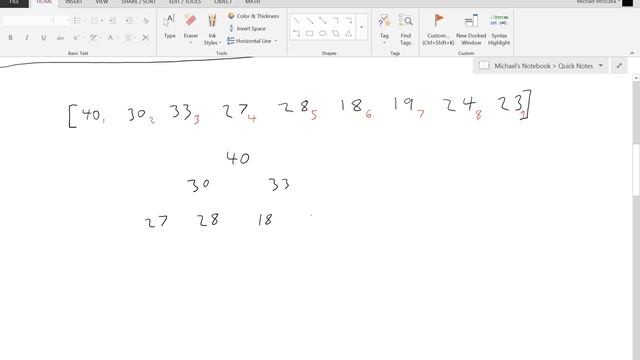Open the highlight color dropdown arrow

(101, 38)
